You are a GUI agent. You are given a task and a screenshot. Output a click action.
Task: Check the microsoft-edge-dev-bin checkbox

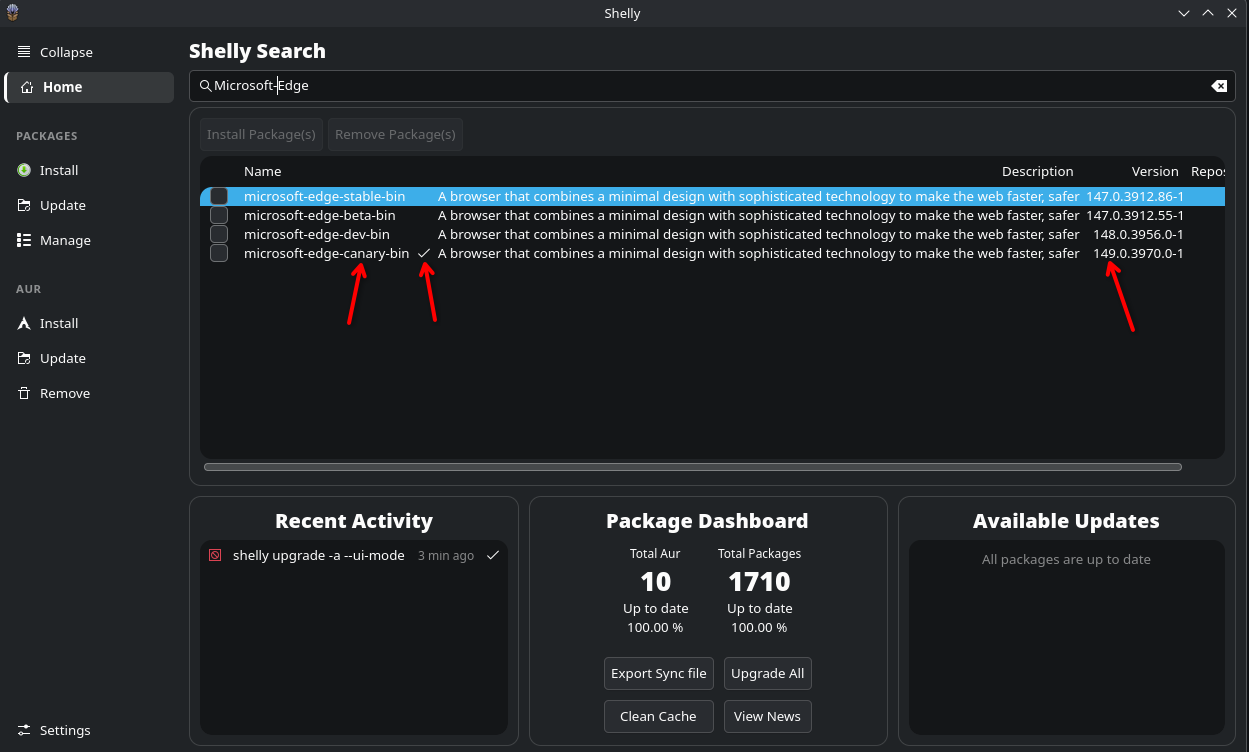pos(219,234)
